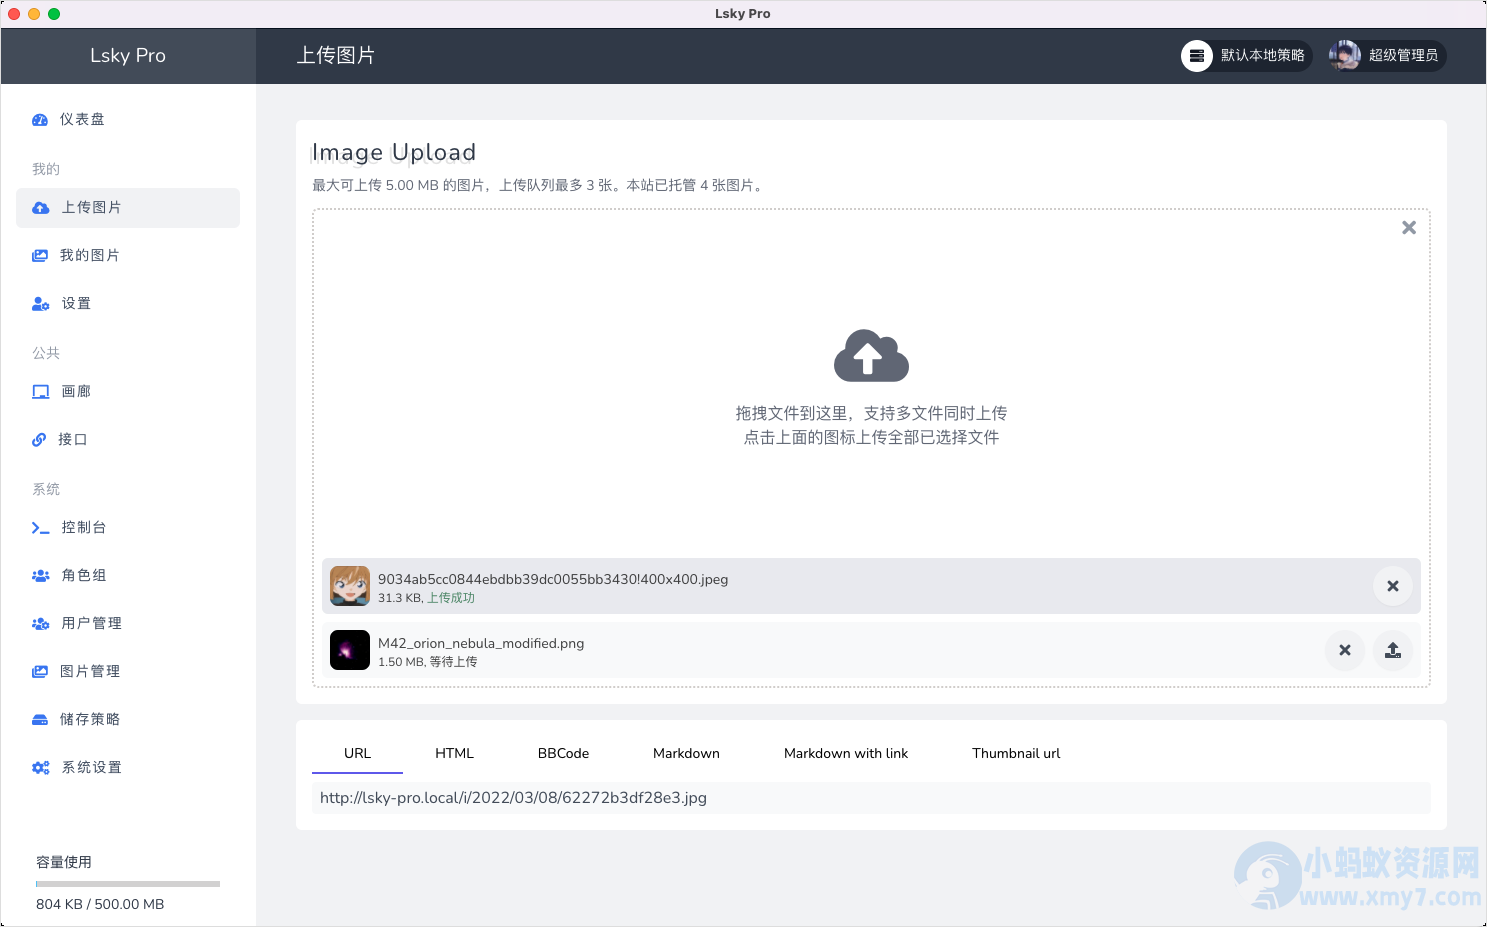Click the 容量使用 storage progress bar
This screenshot has width=1487, height=927.
coord(128,884)
